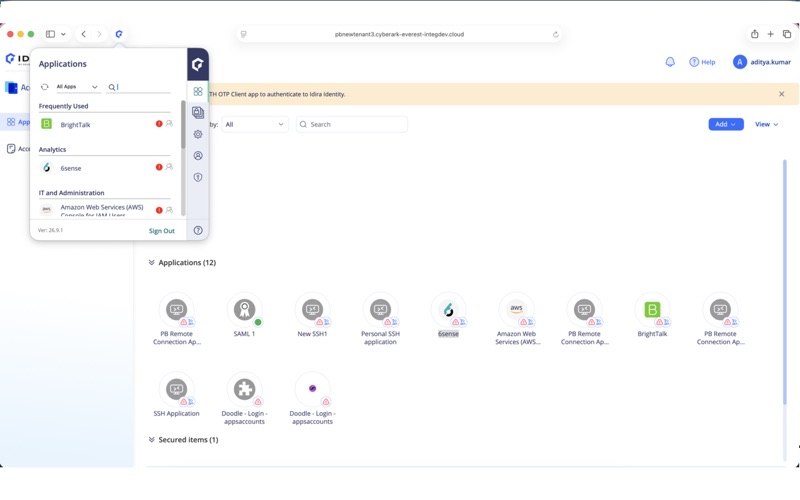Select the Applications grid tab in popup sidebar
The width and height of the screenshot is (800, 500).
point(198,91)
